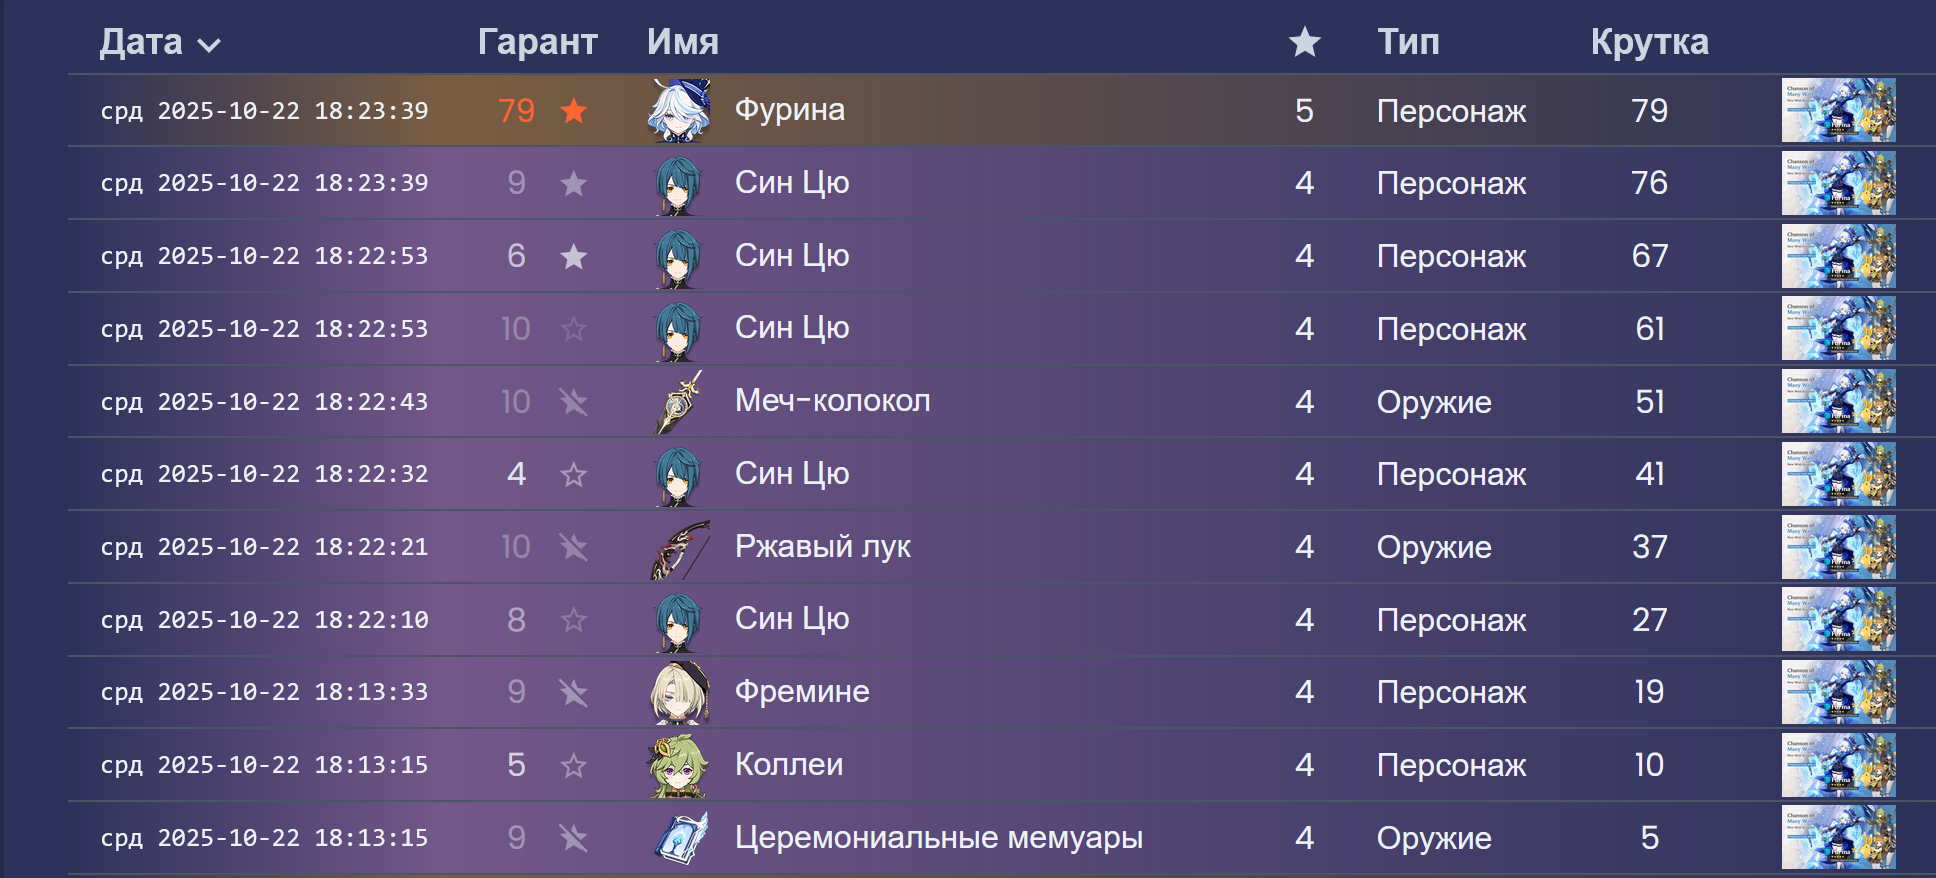1936x878 pixels.
Task: Click the chevron arrow next to Дата
Action: (x=209, y=45)
